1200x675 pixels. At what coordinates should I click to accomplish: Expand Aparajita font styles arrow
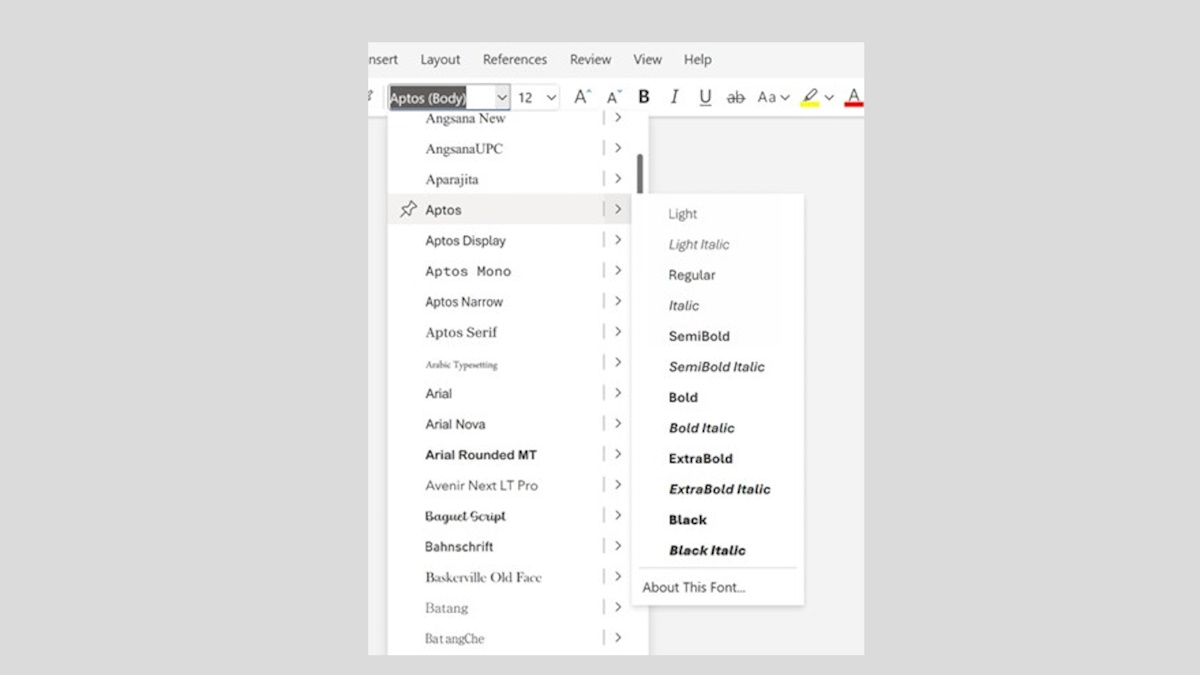pyautogui.click(x=618, y=179)
